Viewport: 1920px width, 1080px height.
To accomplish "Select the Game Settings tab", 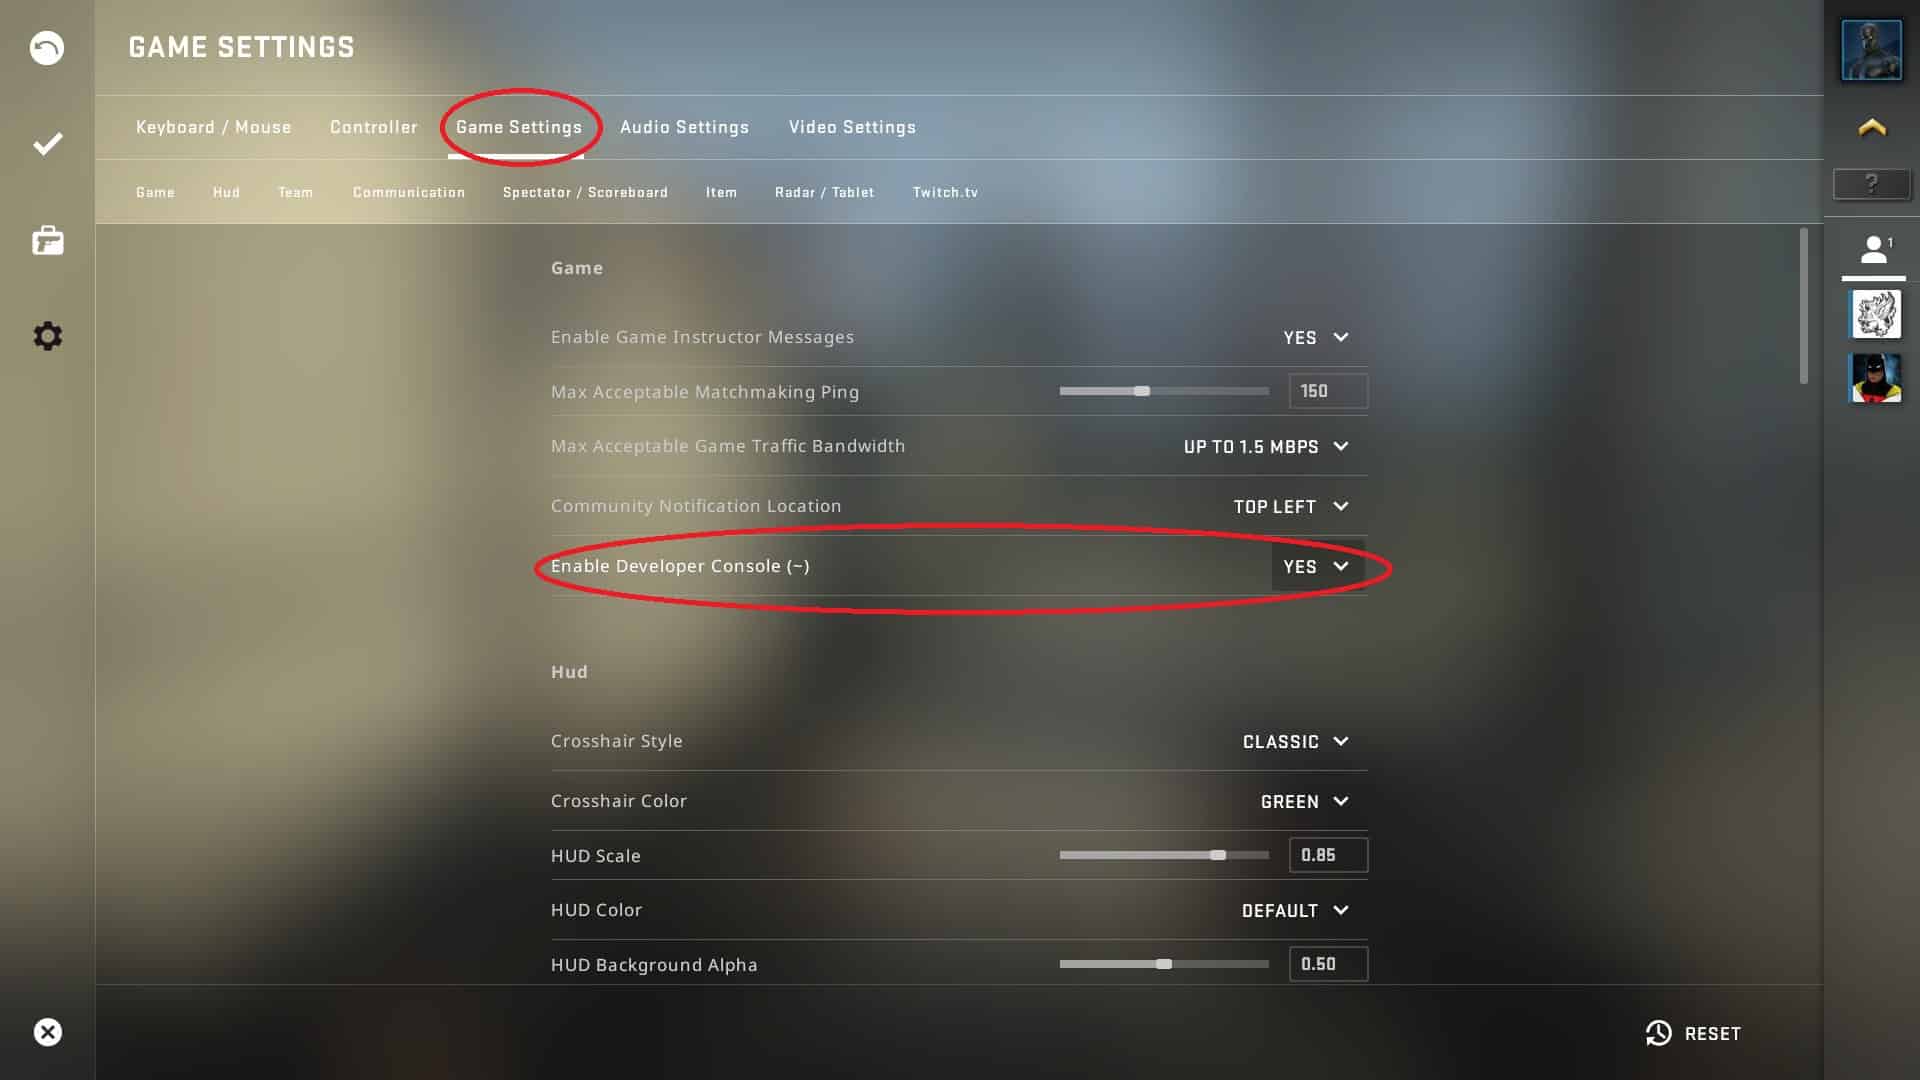I will click(x=518, y=127).
